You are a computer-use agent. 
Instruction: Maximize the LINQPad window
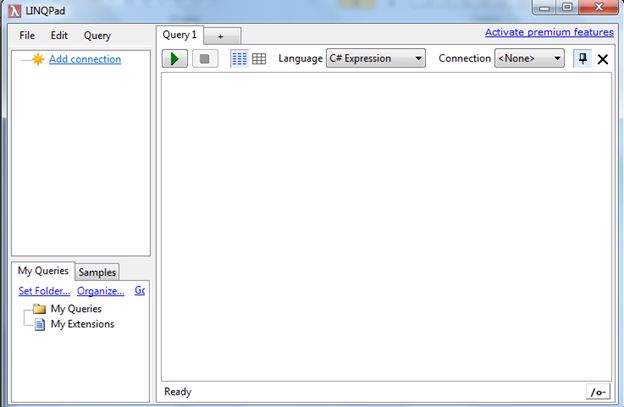567,8
